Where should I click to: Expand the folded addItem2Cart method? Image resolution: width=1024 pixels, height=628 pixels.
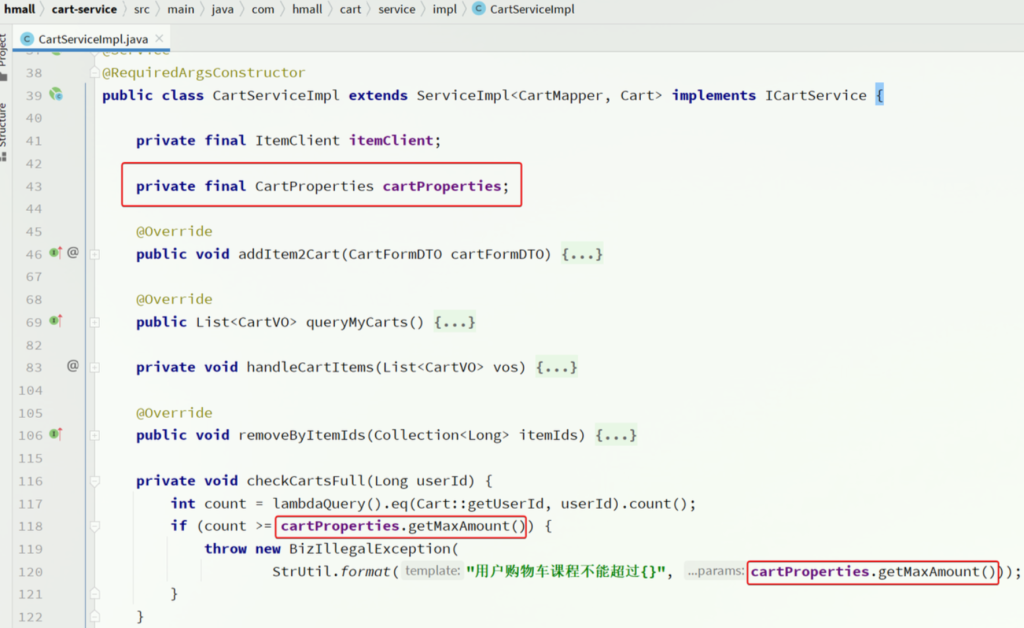point(95,254)
